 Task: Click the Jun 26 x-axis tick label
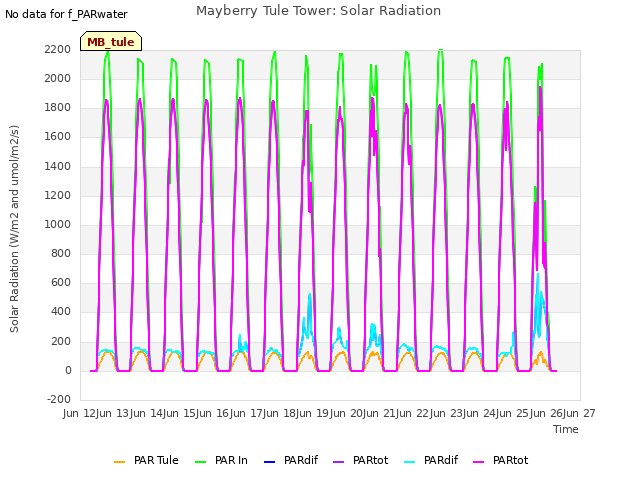click(x=544, y=413)
